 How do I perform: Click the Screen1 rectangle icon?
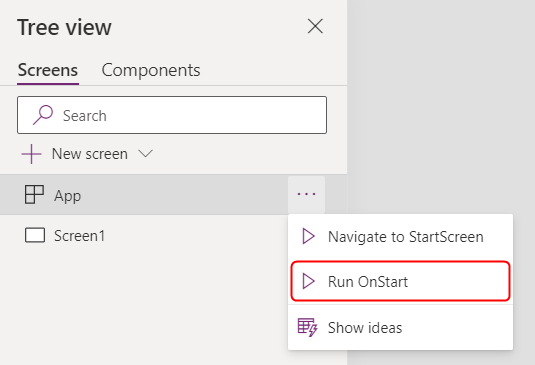pos(35,235)
